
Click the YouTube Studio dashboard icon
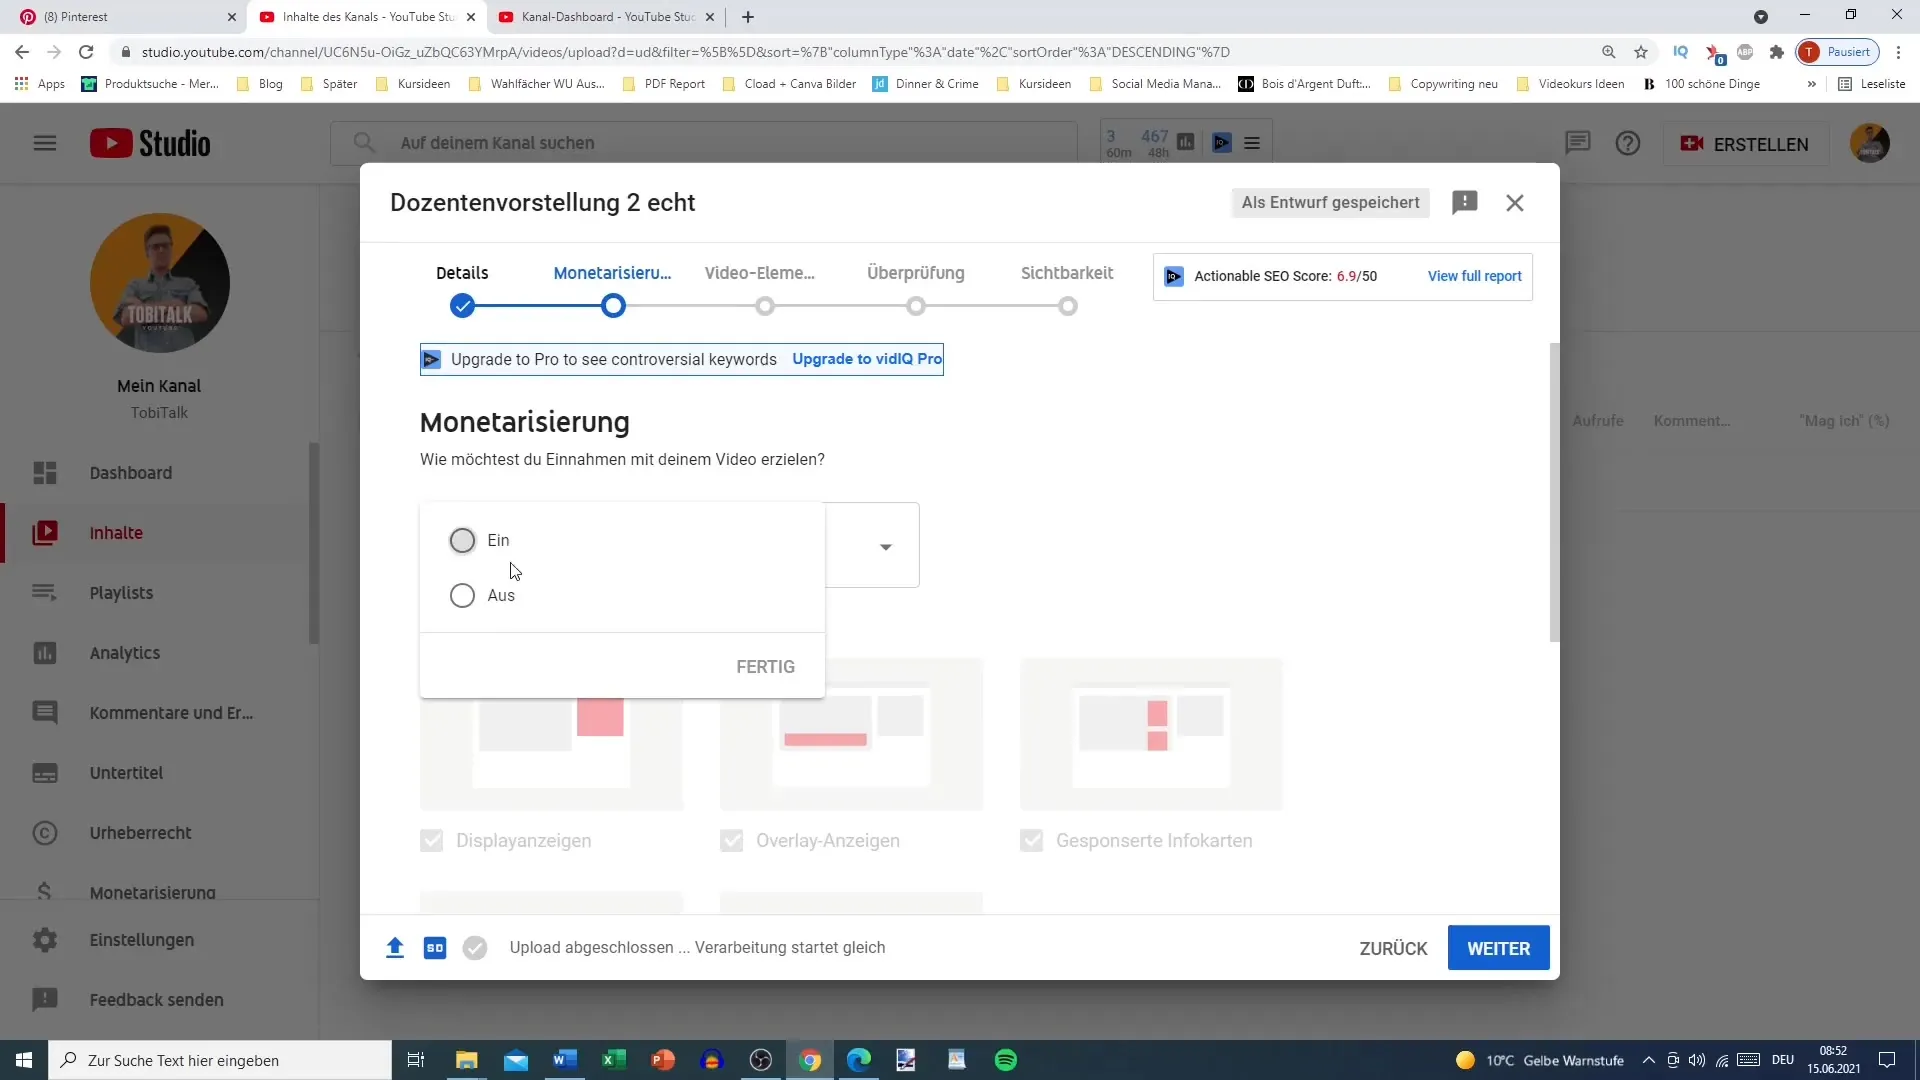45,472
